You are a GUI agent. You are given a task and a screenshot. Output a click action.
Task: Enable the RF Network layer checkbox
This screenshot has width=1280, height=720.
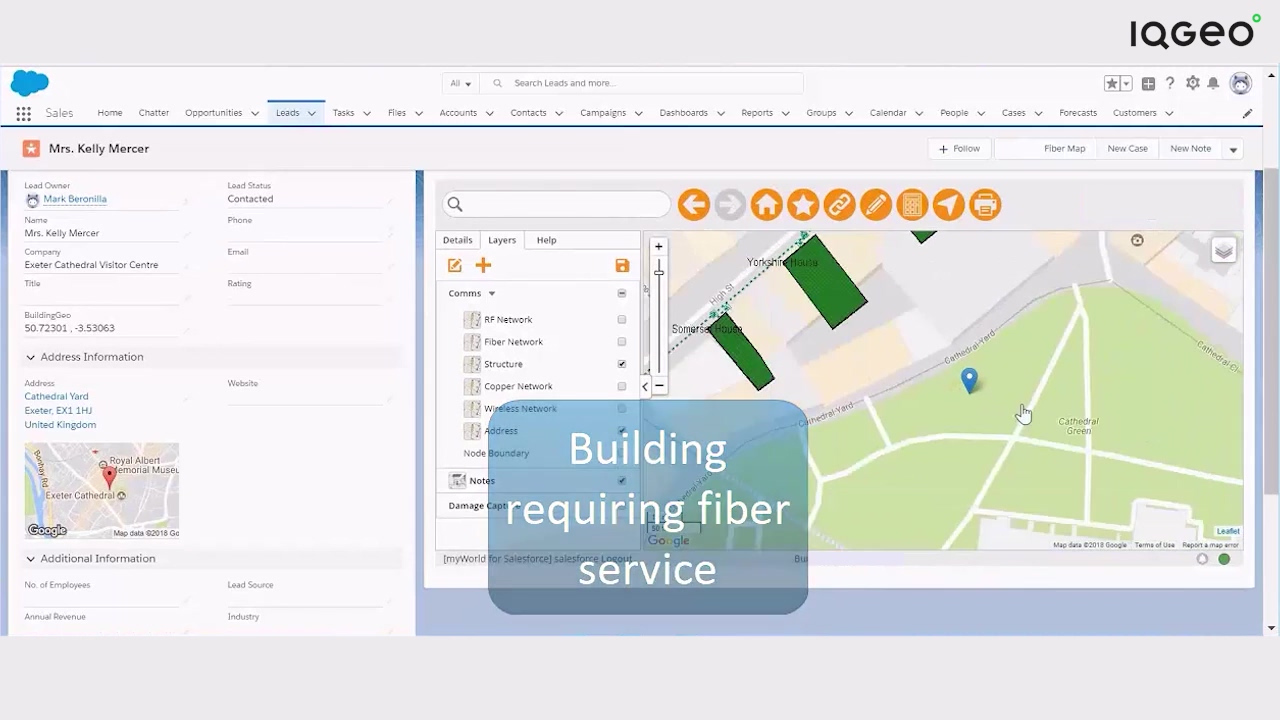click(622, 320)
